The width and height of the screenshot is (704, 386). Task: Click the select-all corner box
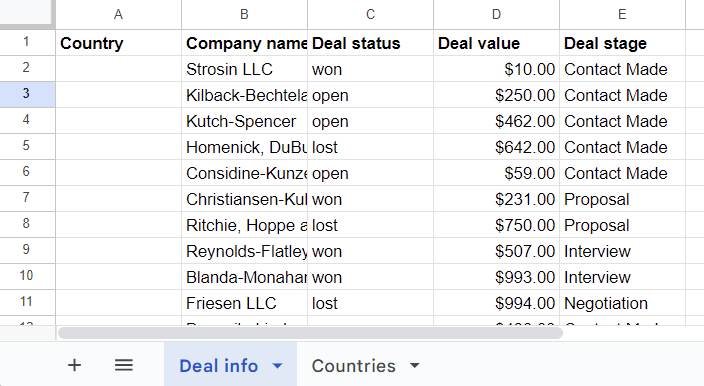pyautogui.click(x=27, y=14)
